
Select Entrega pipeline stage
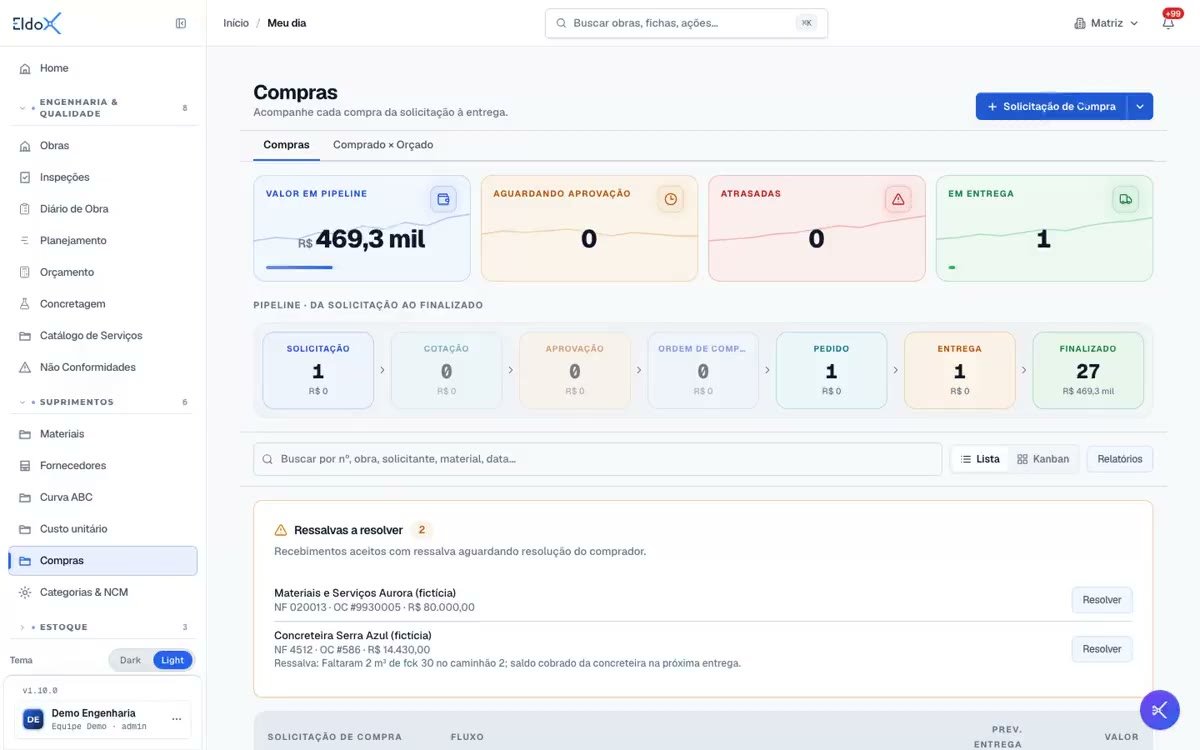coord(960,370)
